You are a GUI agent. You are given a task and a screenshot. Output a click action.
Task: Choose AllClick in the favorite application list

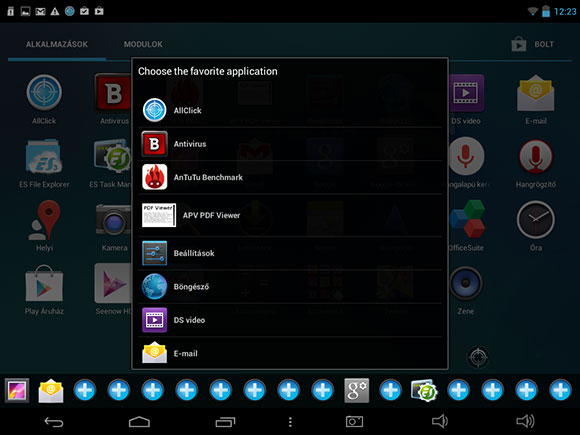click(x=290, y=110)
